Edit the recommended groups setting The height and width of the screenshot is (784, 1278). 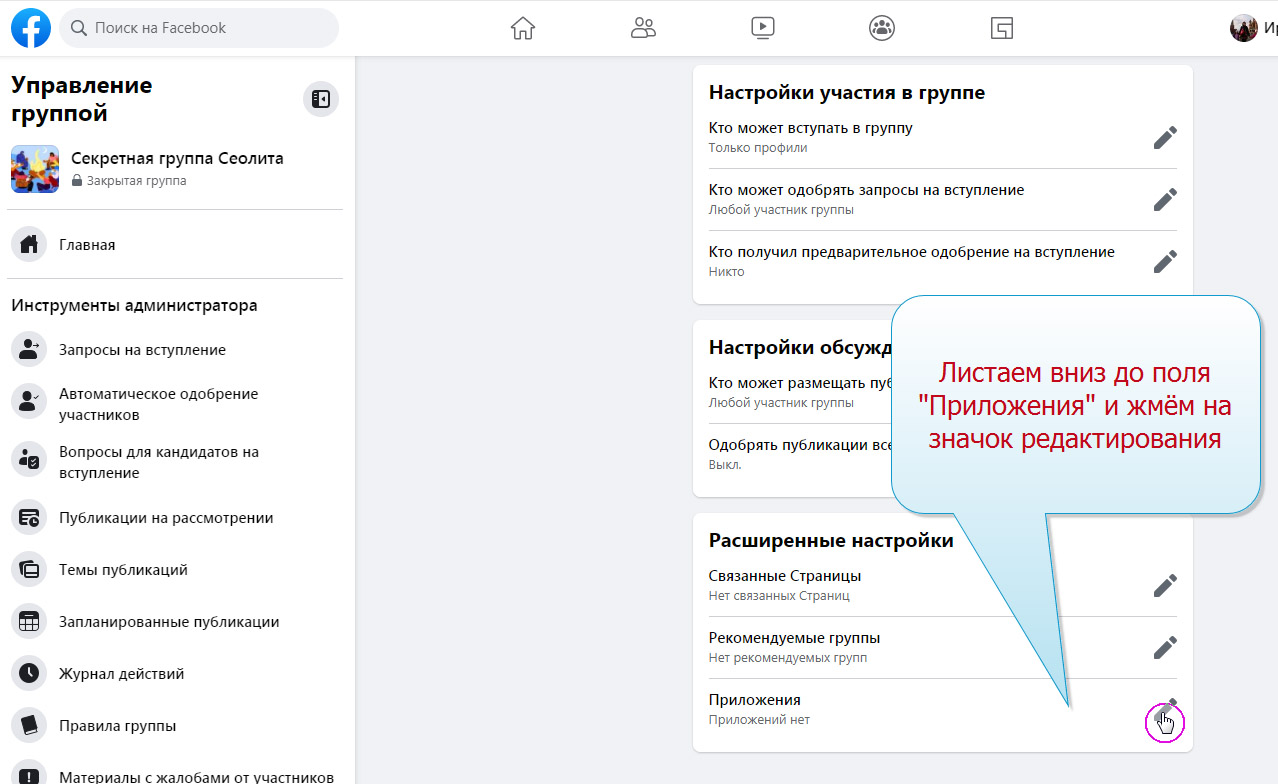pos(1164,648)
